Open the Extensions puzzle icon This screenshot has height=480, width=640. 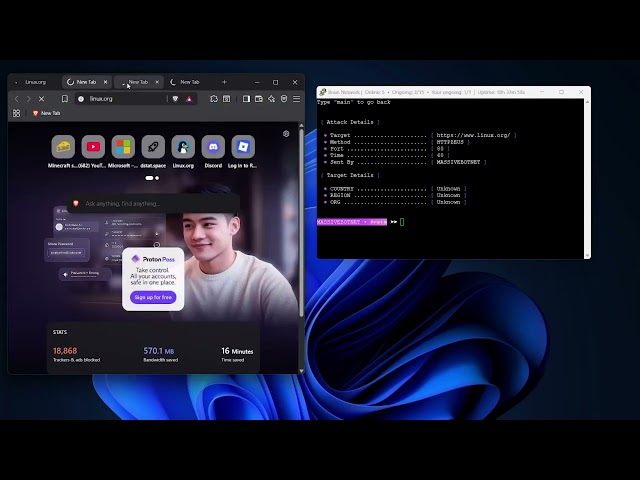(214, 99)
